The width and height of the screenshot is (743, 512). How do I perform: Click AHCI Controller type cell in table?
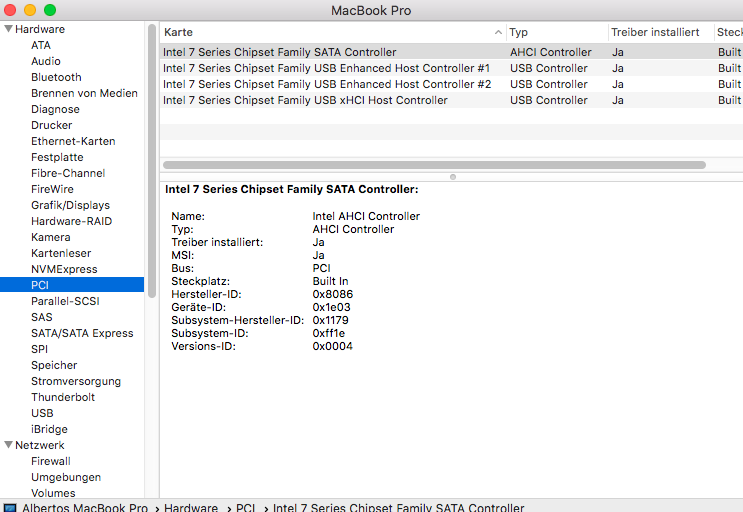[551, 52]
